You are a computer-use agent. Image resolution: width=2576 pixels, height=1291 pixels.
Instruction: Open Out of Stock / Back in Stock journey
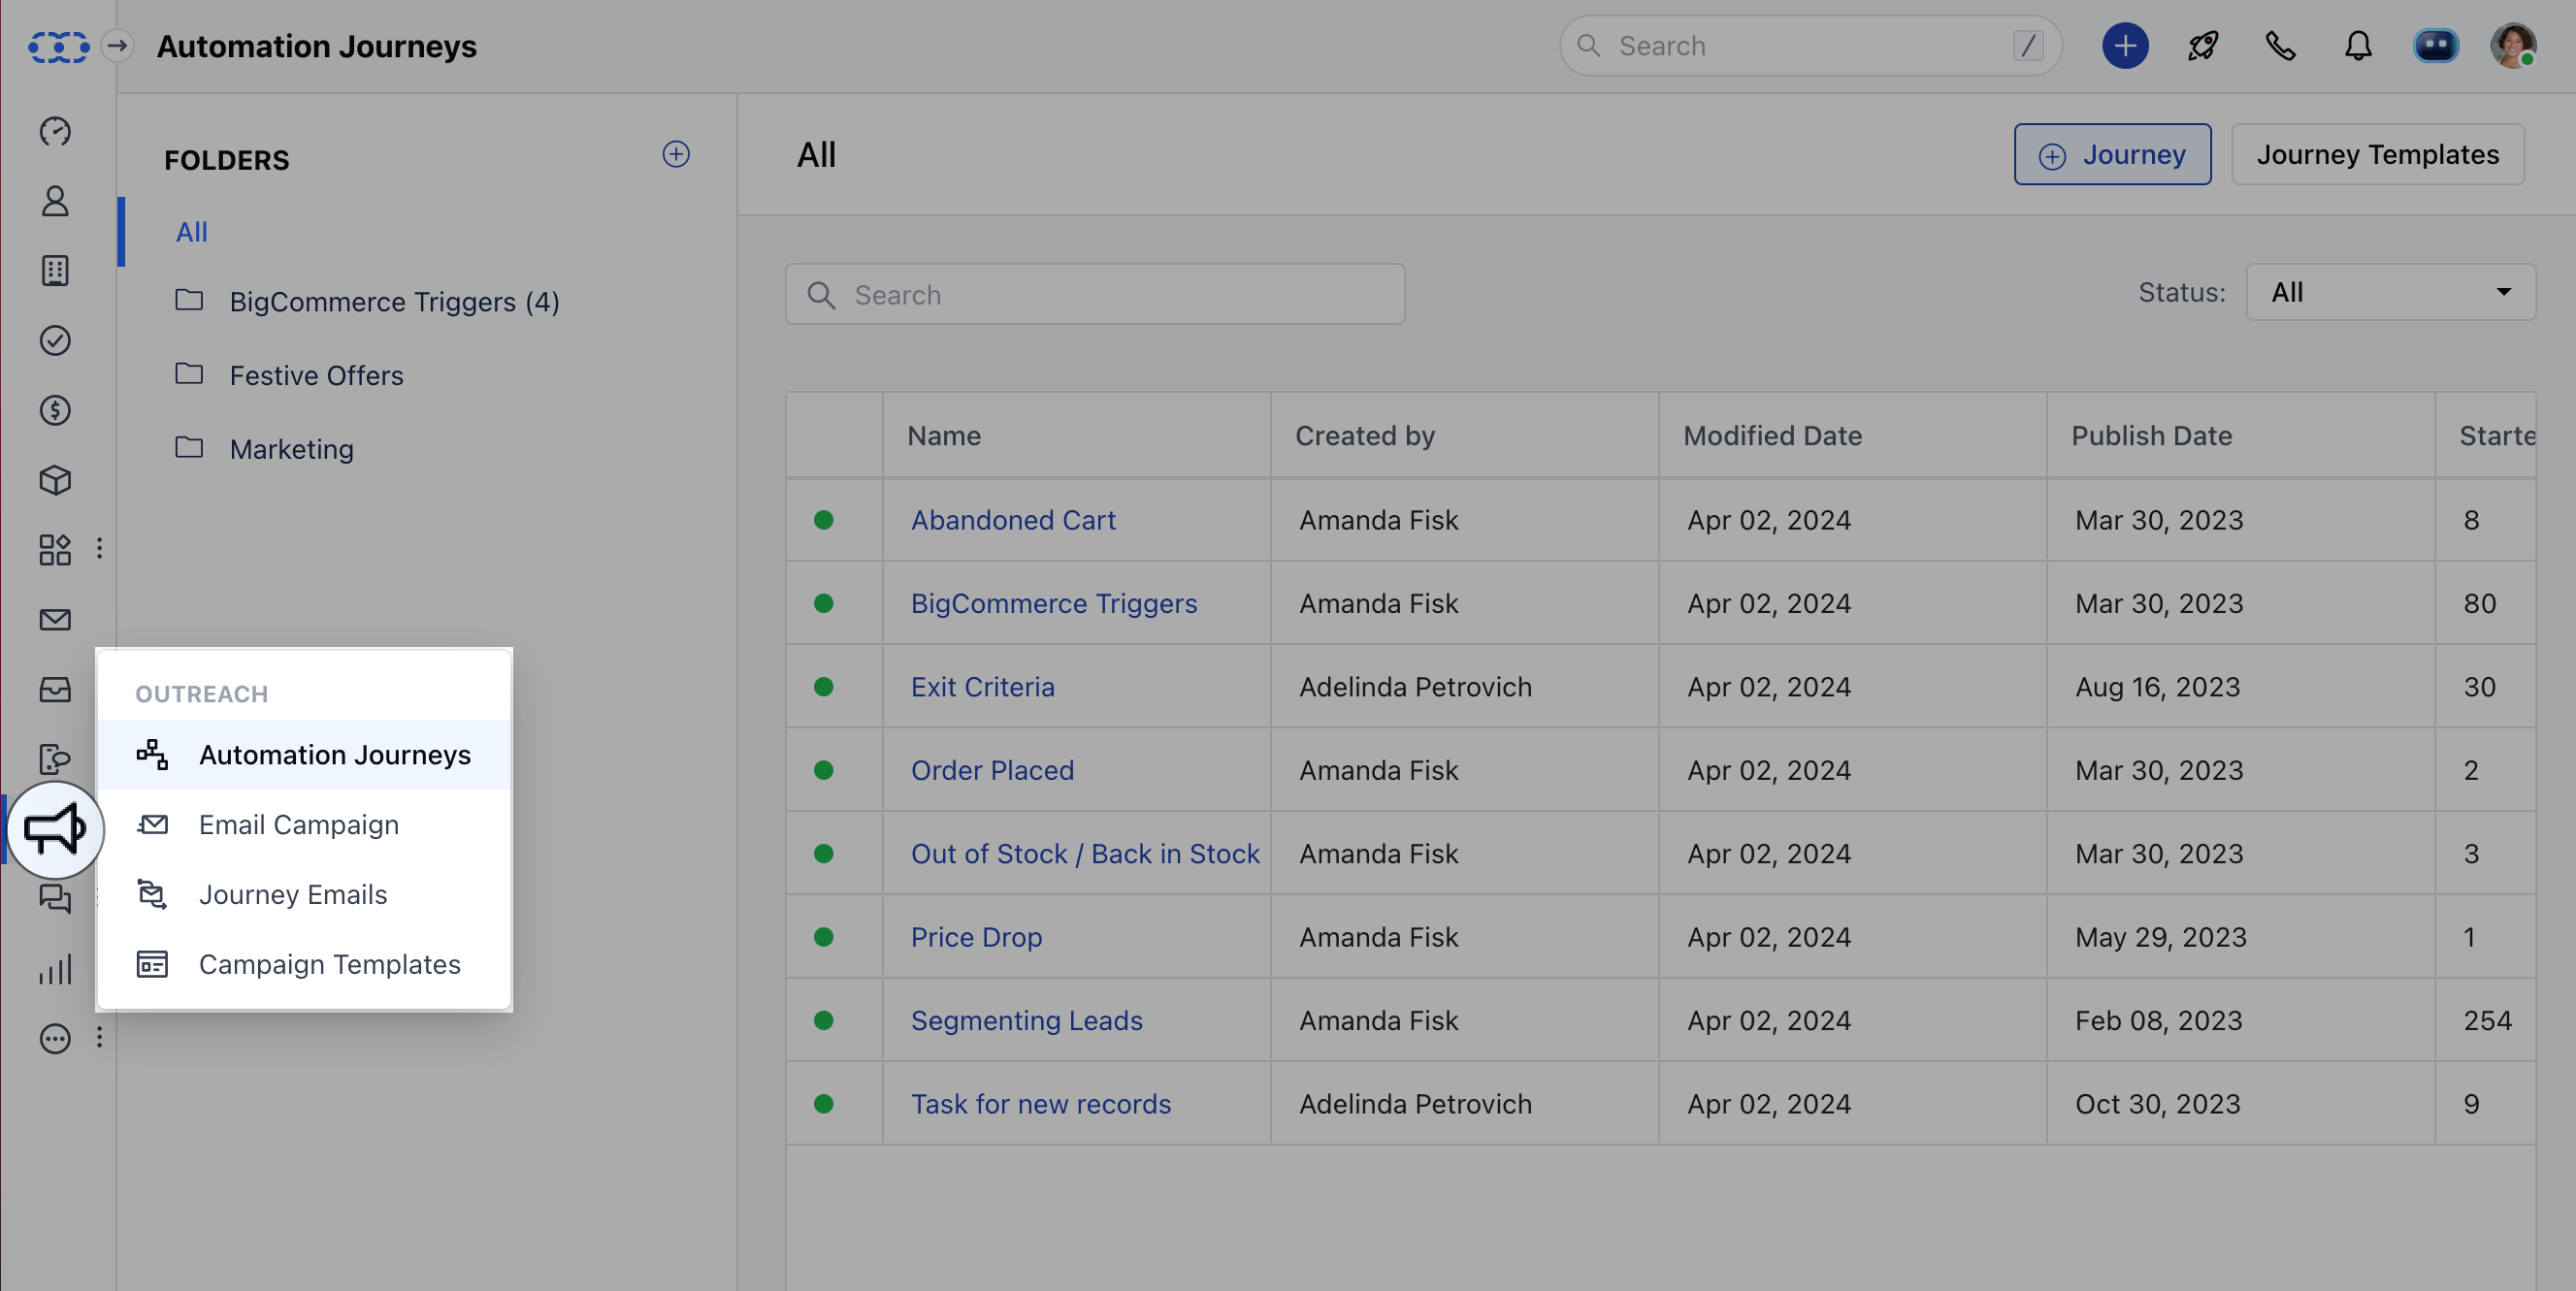[1084, 854]
